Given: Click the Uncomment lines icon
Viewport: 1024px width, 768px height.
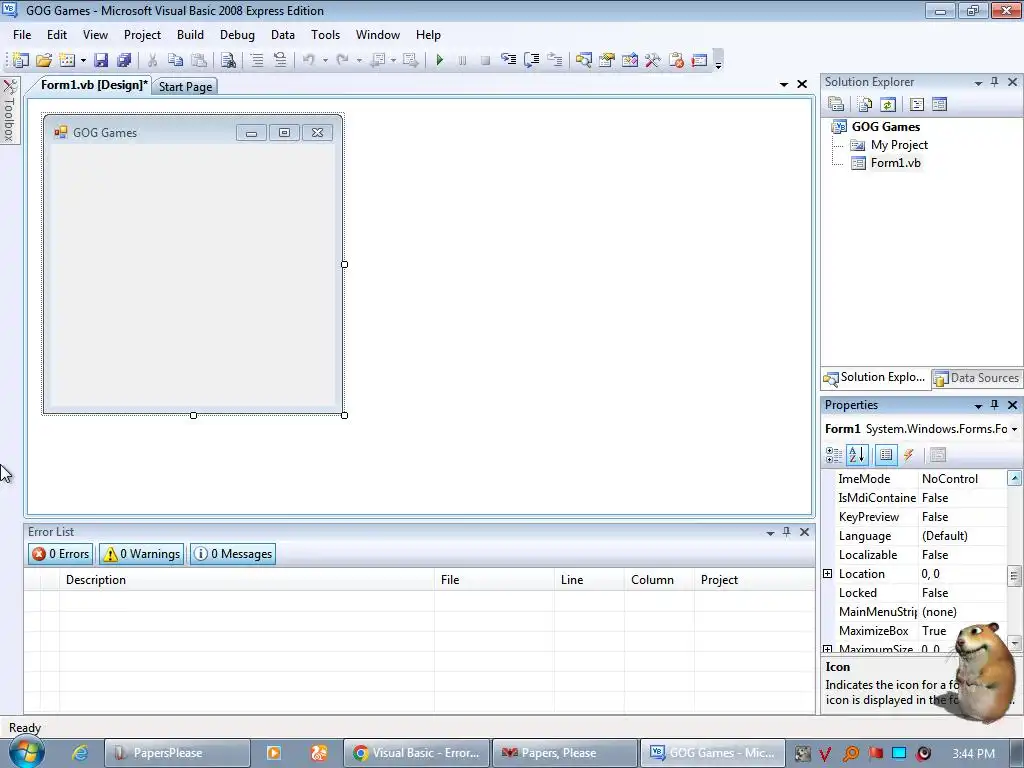Looking at the screenshot, I should [280, 60].
